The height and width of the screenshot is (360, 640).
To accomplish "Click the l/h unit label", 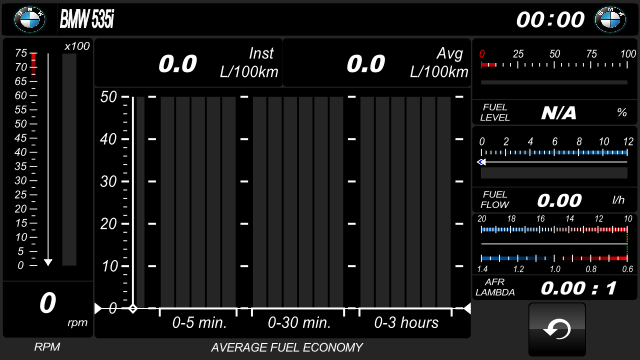I will tap(618, 200).
